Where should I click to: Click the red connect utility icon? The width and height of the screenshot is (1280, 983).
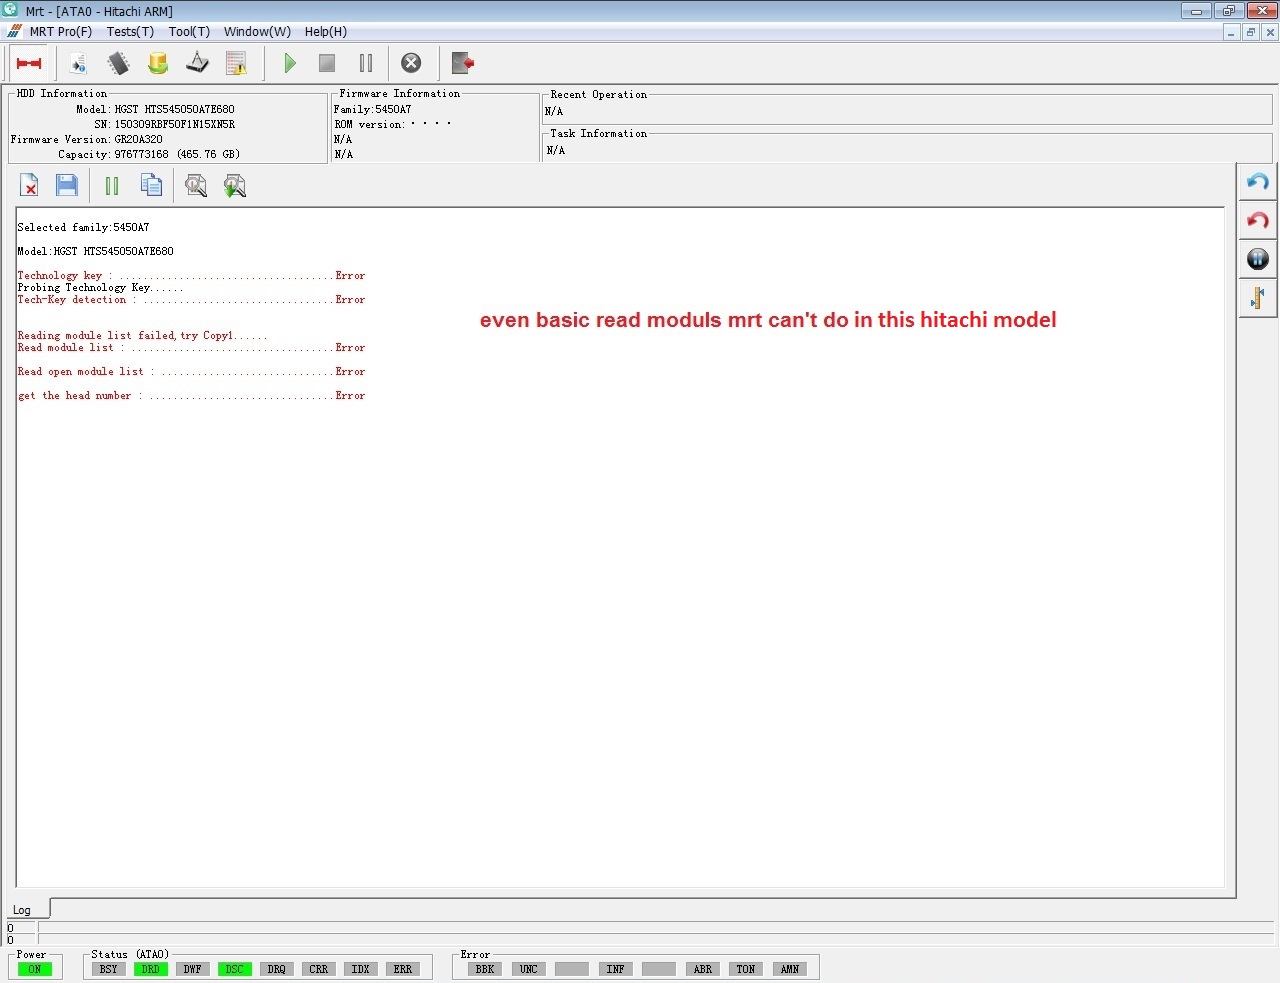(29, 63)
